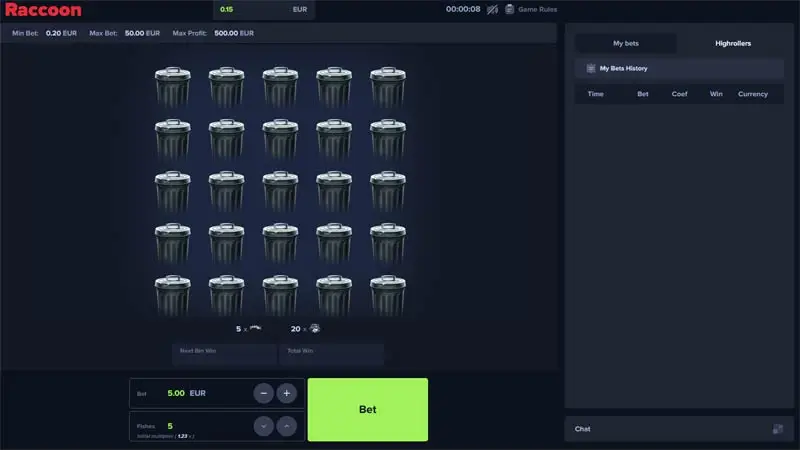Open trash can row 2 column 4
This screenshot has width=800, height=450.
(x=334, y=139)
